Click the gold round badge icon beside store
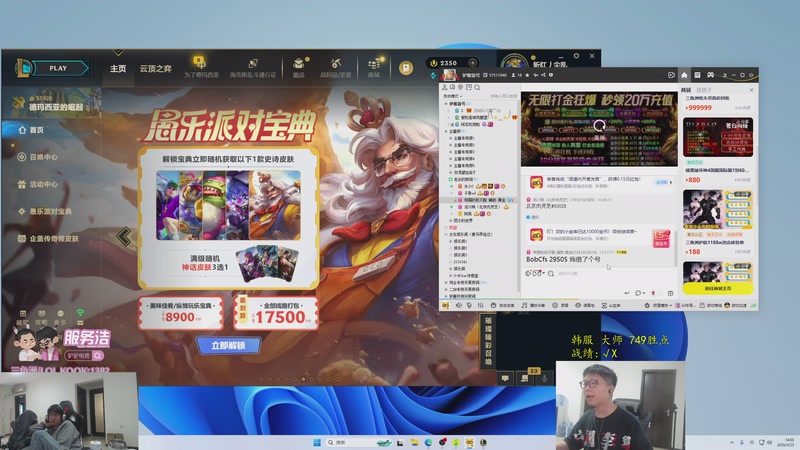The image size is (800, 450). [406, 68]
